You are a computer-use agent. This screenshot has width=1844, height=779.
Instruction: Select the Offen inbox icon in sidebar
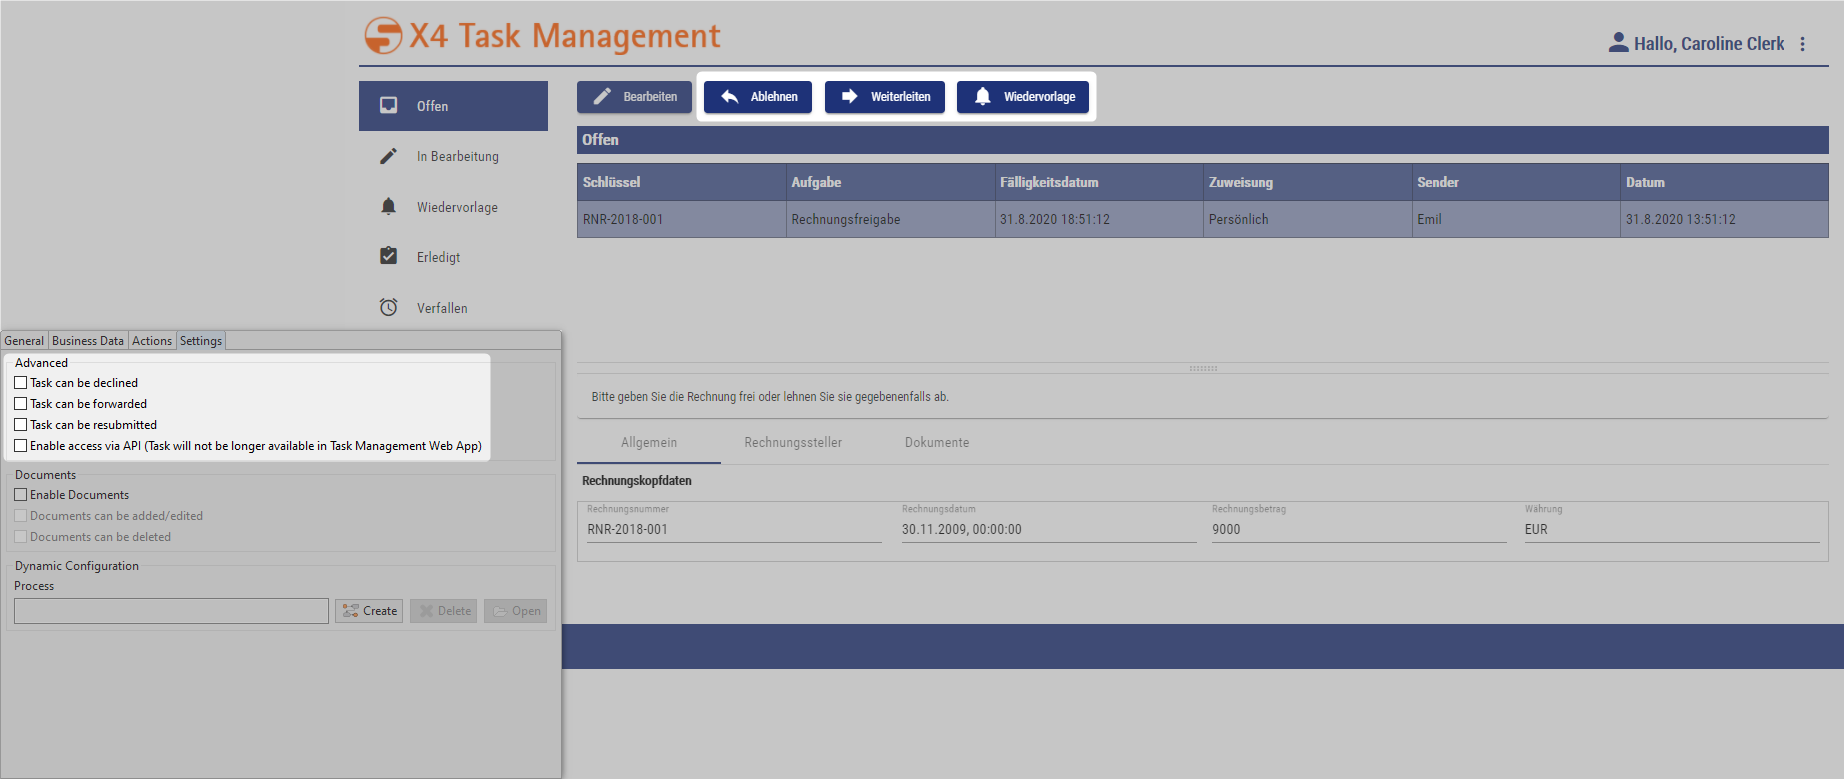tap(389, 106)
